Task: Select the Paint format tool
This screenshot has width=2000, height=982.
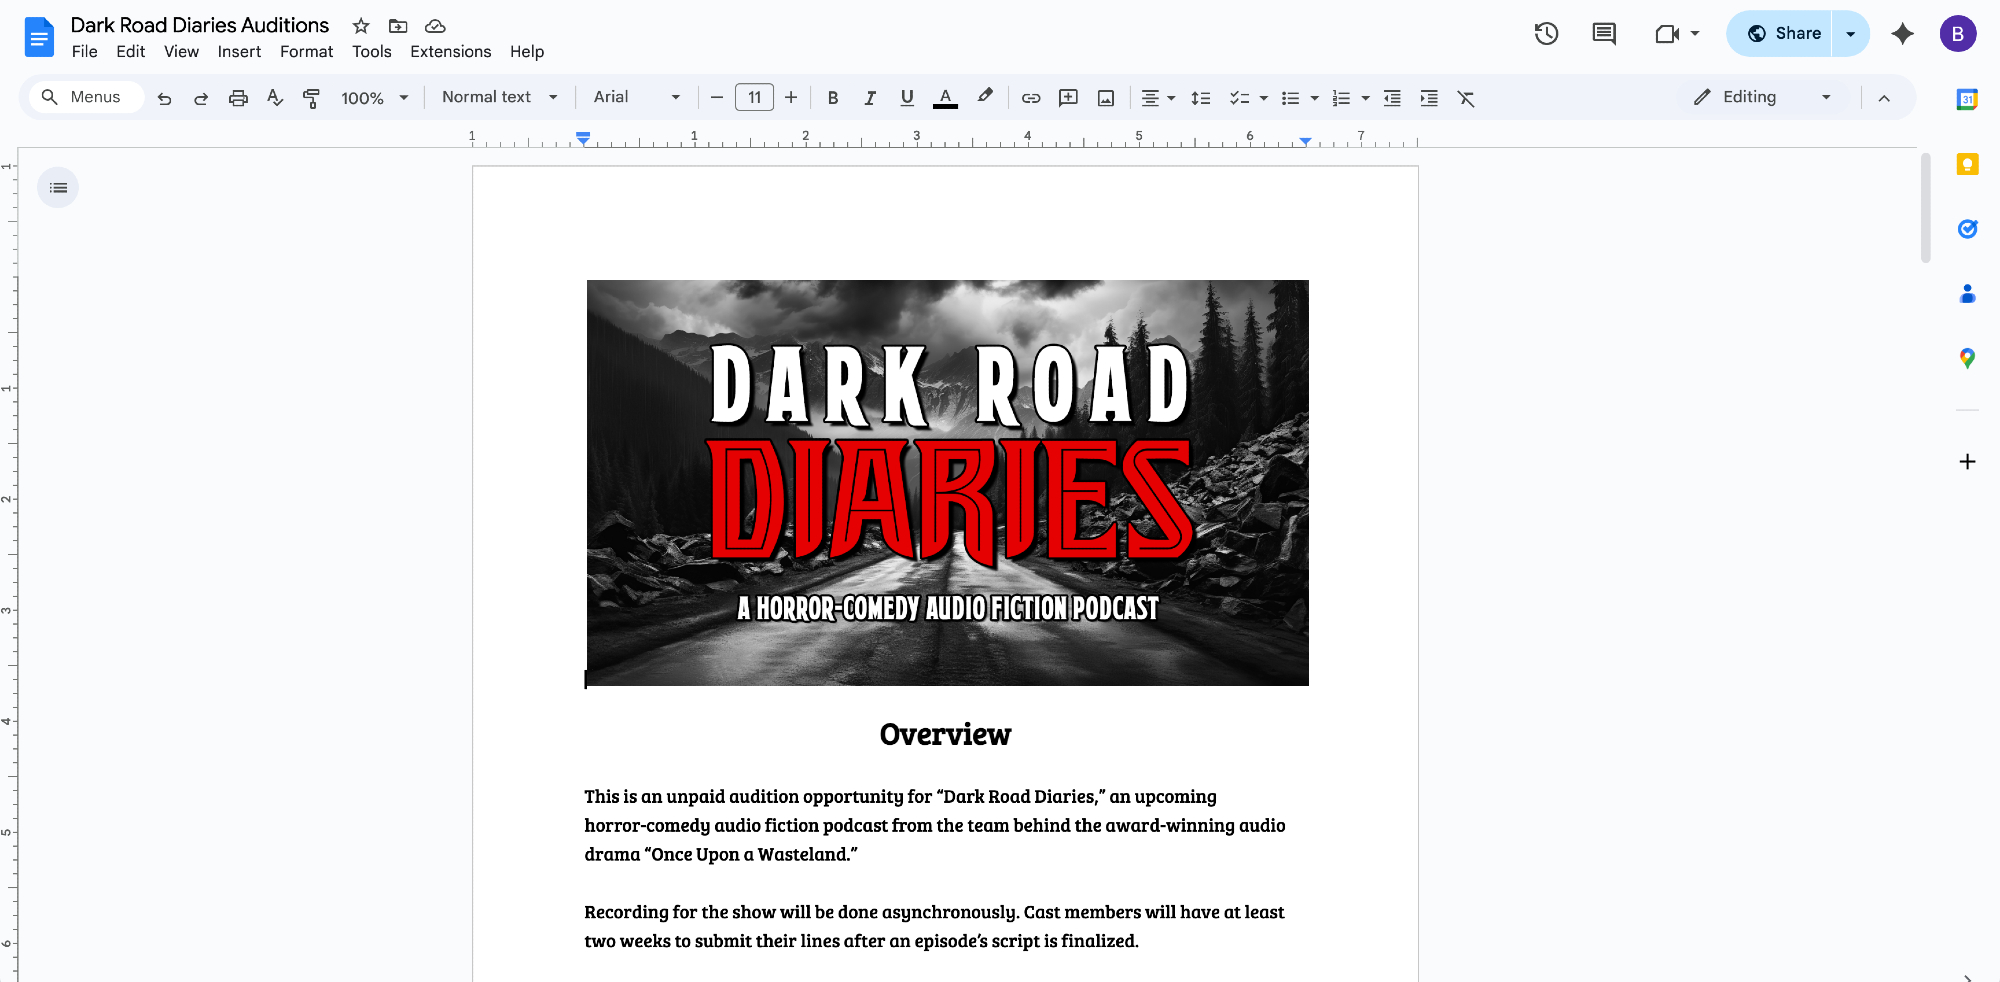Action: point(311,98)
